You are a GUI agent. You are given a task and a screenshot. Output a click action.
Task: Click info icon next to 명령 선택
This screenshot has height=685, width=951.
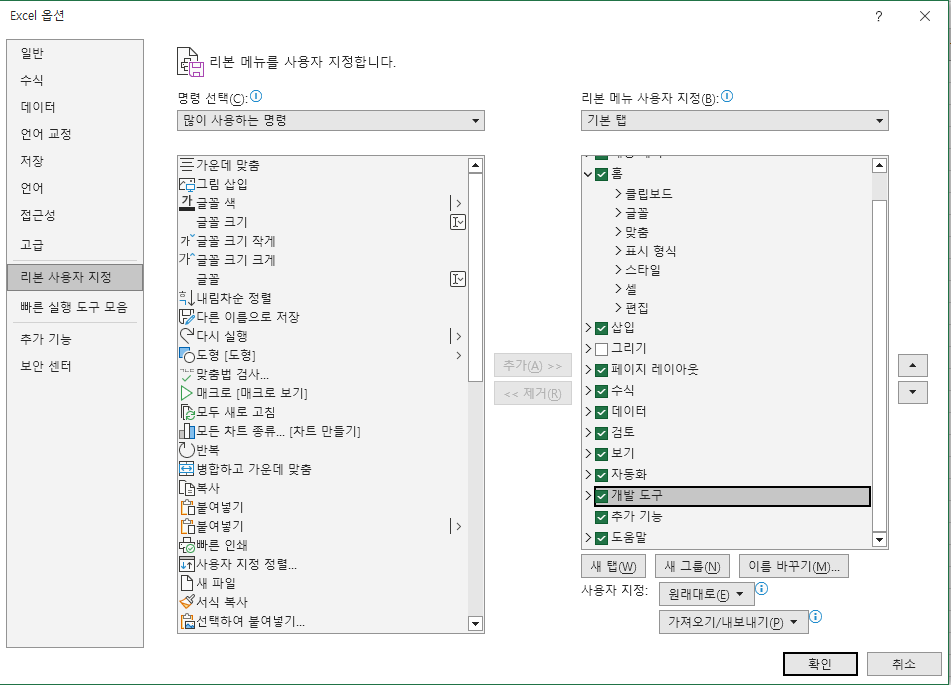256,96
